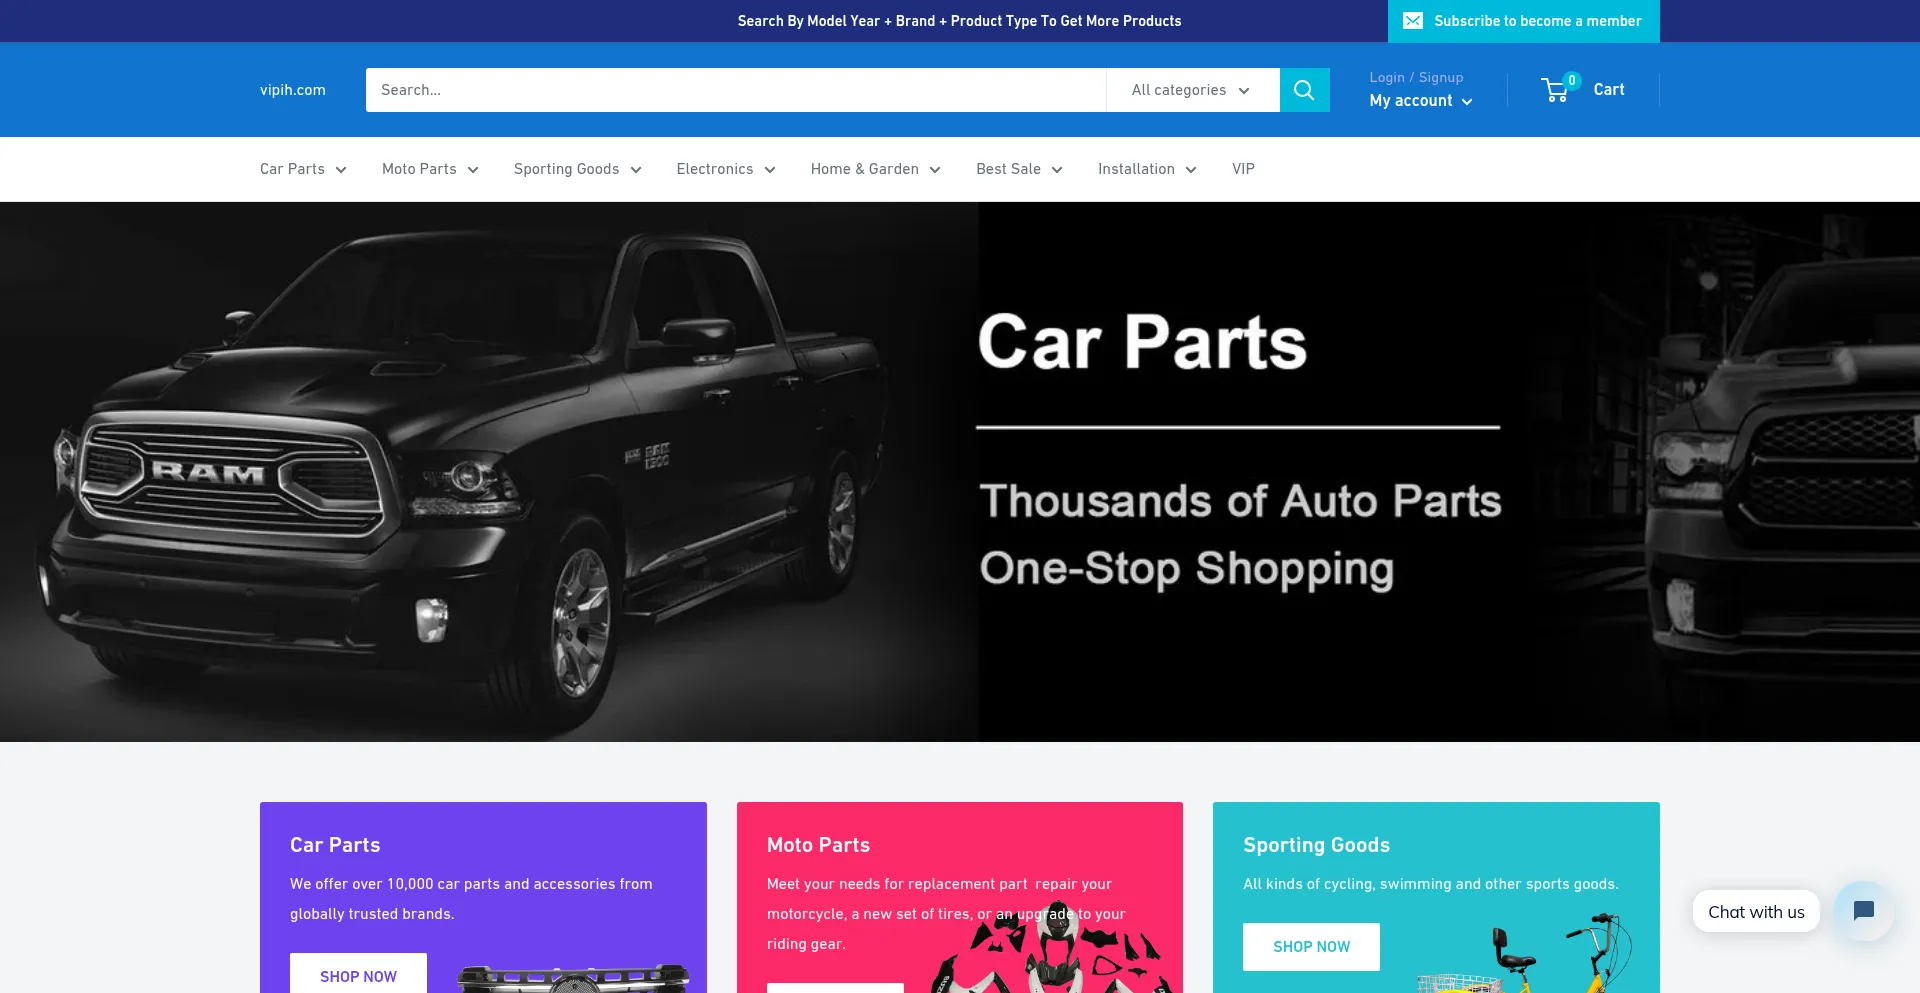Expand the Home & Garden nav chevron

[935, 170]
